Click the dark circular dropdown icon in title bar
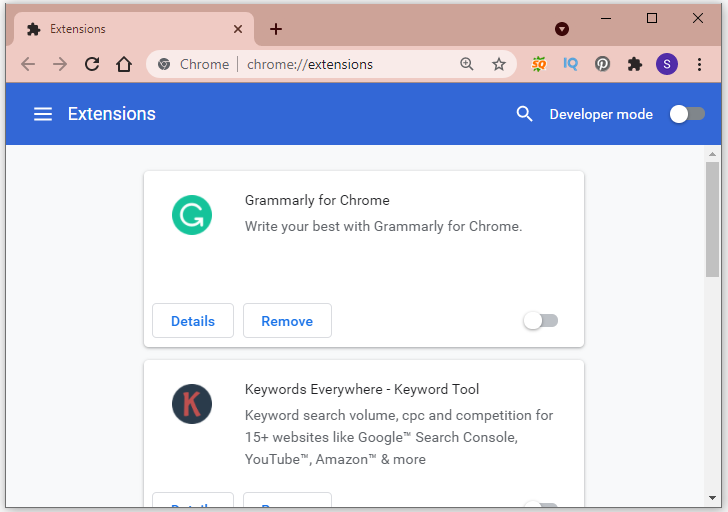The image size is (728, 512). (562, 29)
